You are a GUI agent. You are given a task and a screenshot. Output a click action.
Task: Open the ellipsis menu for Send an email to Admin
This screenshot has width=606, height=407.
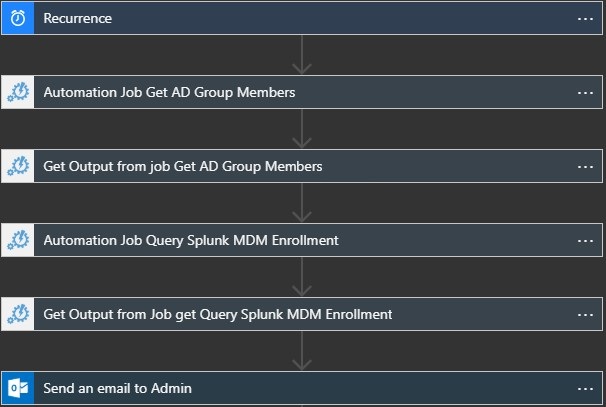pyautogui.click(x=585, y=388)
